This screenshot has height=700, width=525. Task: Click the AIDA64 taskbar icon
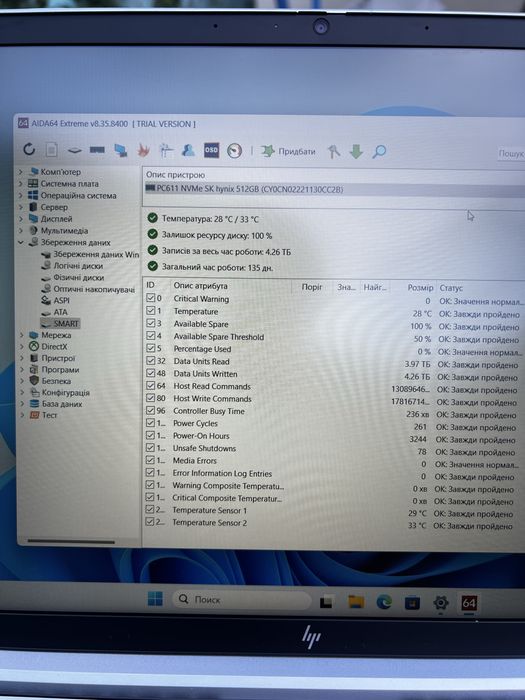pyautogui.click(x=469, y=604)
